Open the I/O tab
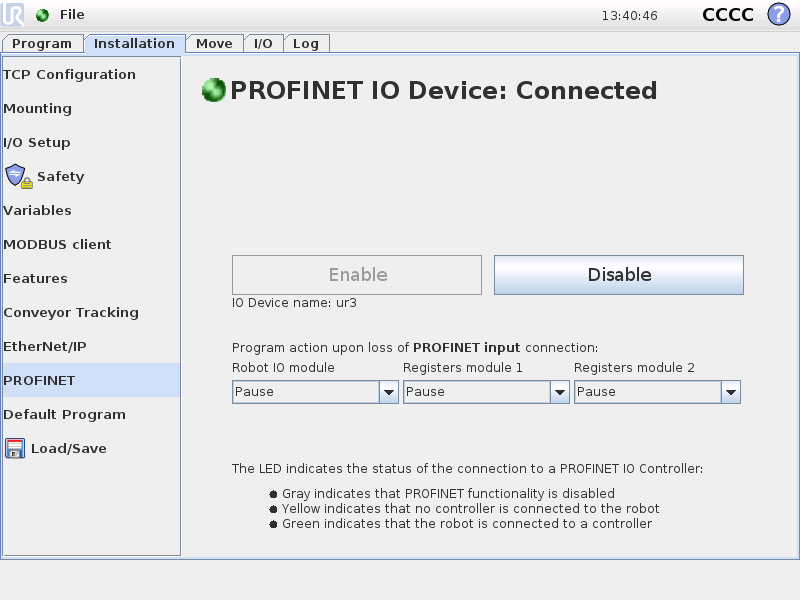The width and height of the screenshot is (800, 600). tap(263, 43)
